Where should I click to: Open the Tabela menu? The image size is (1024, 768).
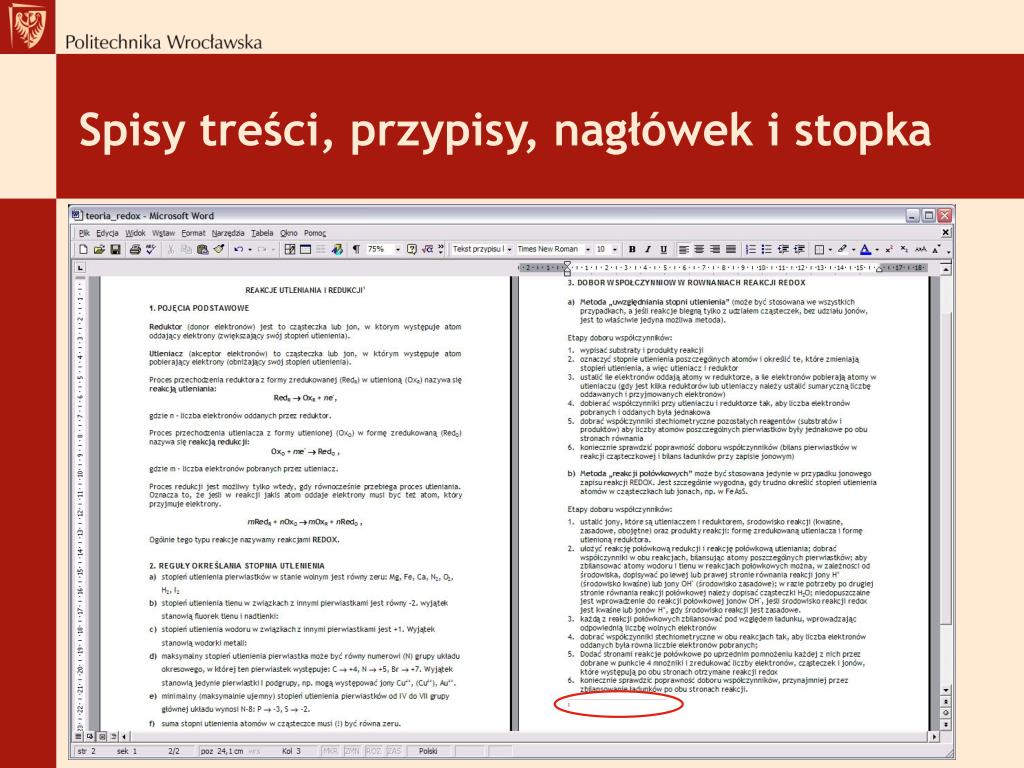coord(262,232)
